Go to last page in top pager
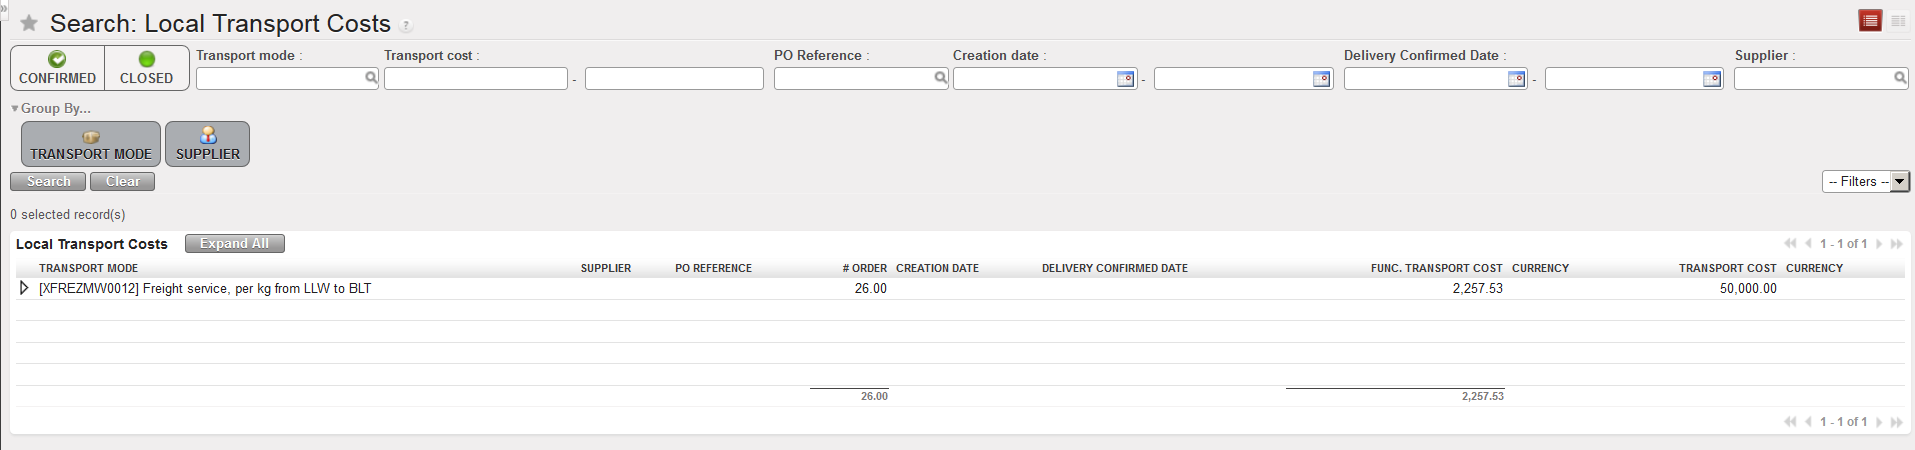 pos(1896,243)
